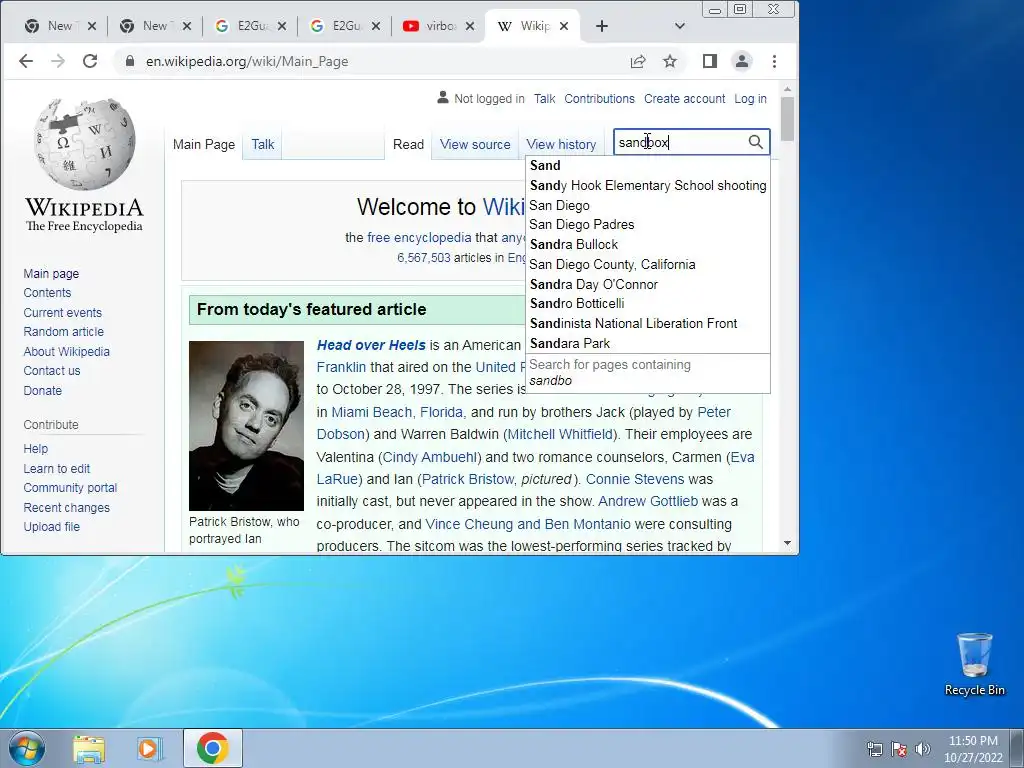Image resolution: width=1024 pixels, height=768 pixels.
Task: Select the Recycle Bin desktop icon
Action: point(974,664)
